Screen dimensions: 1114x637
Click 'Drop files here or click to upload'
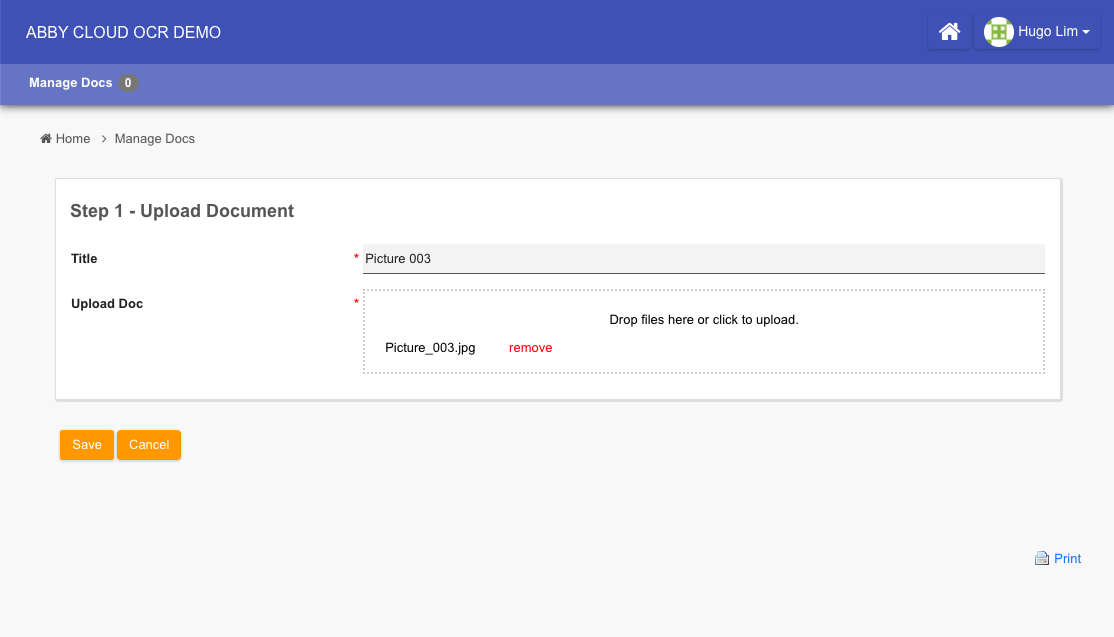point(703,320)
